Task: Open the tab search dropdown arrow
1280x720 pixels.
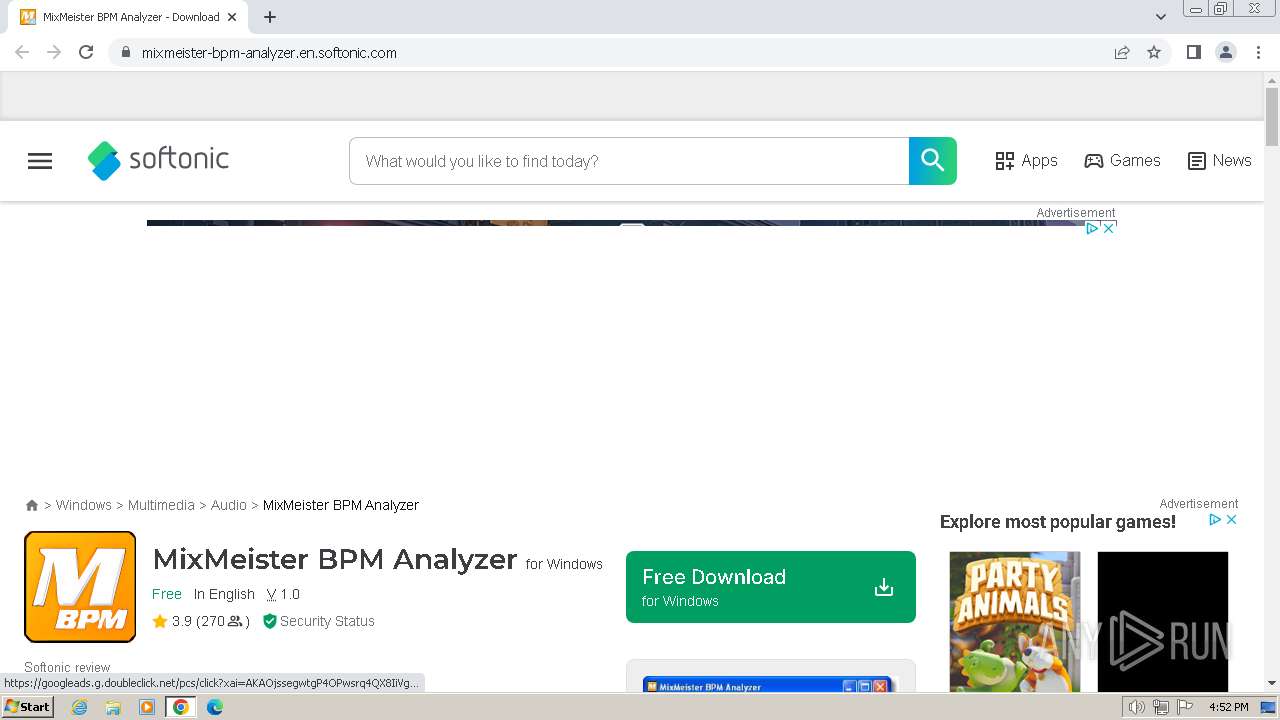Action: 1161,17
